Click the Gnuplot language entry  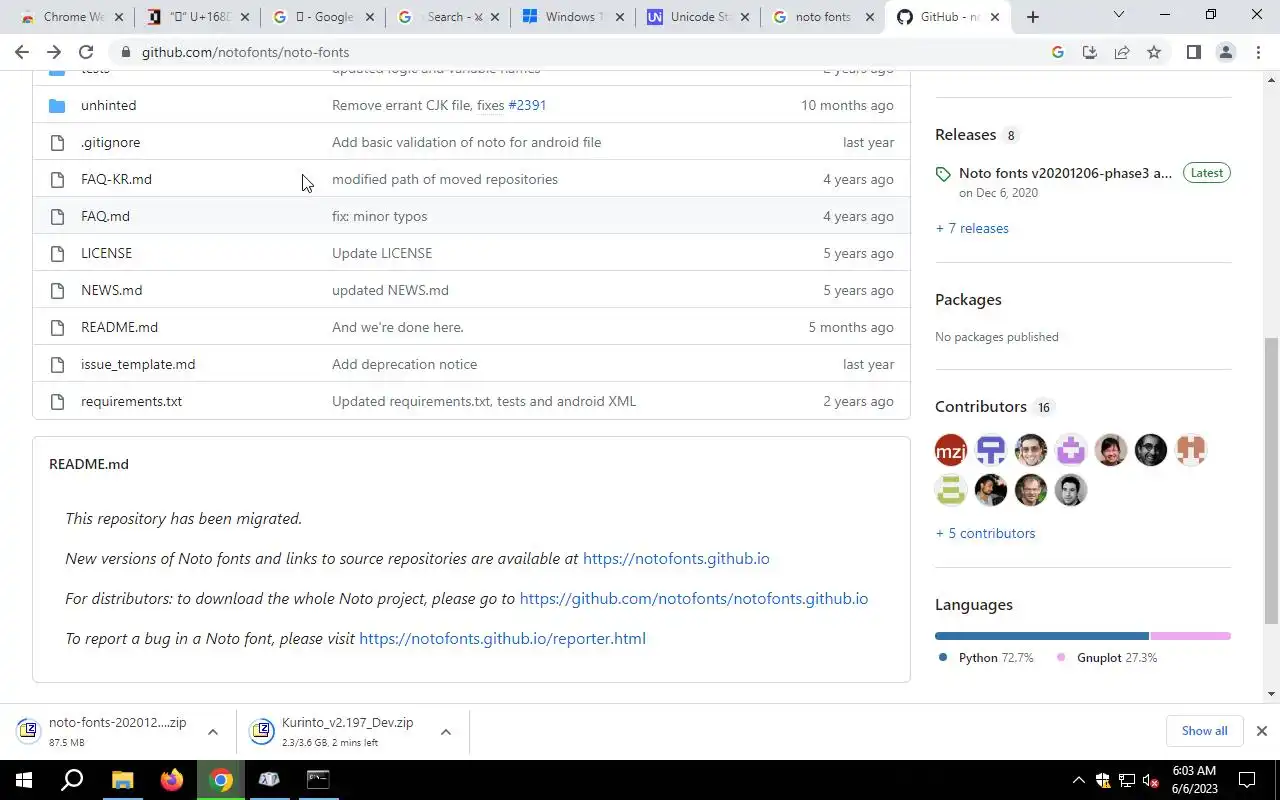[1107, 657]
